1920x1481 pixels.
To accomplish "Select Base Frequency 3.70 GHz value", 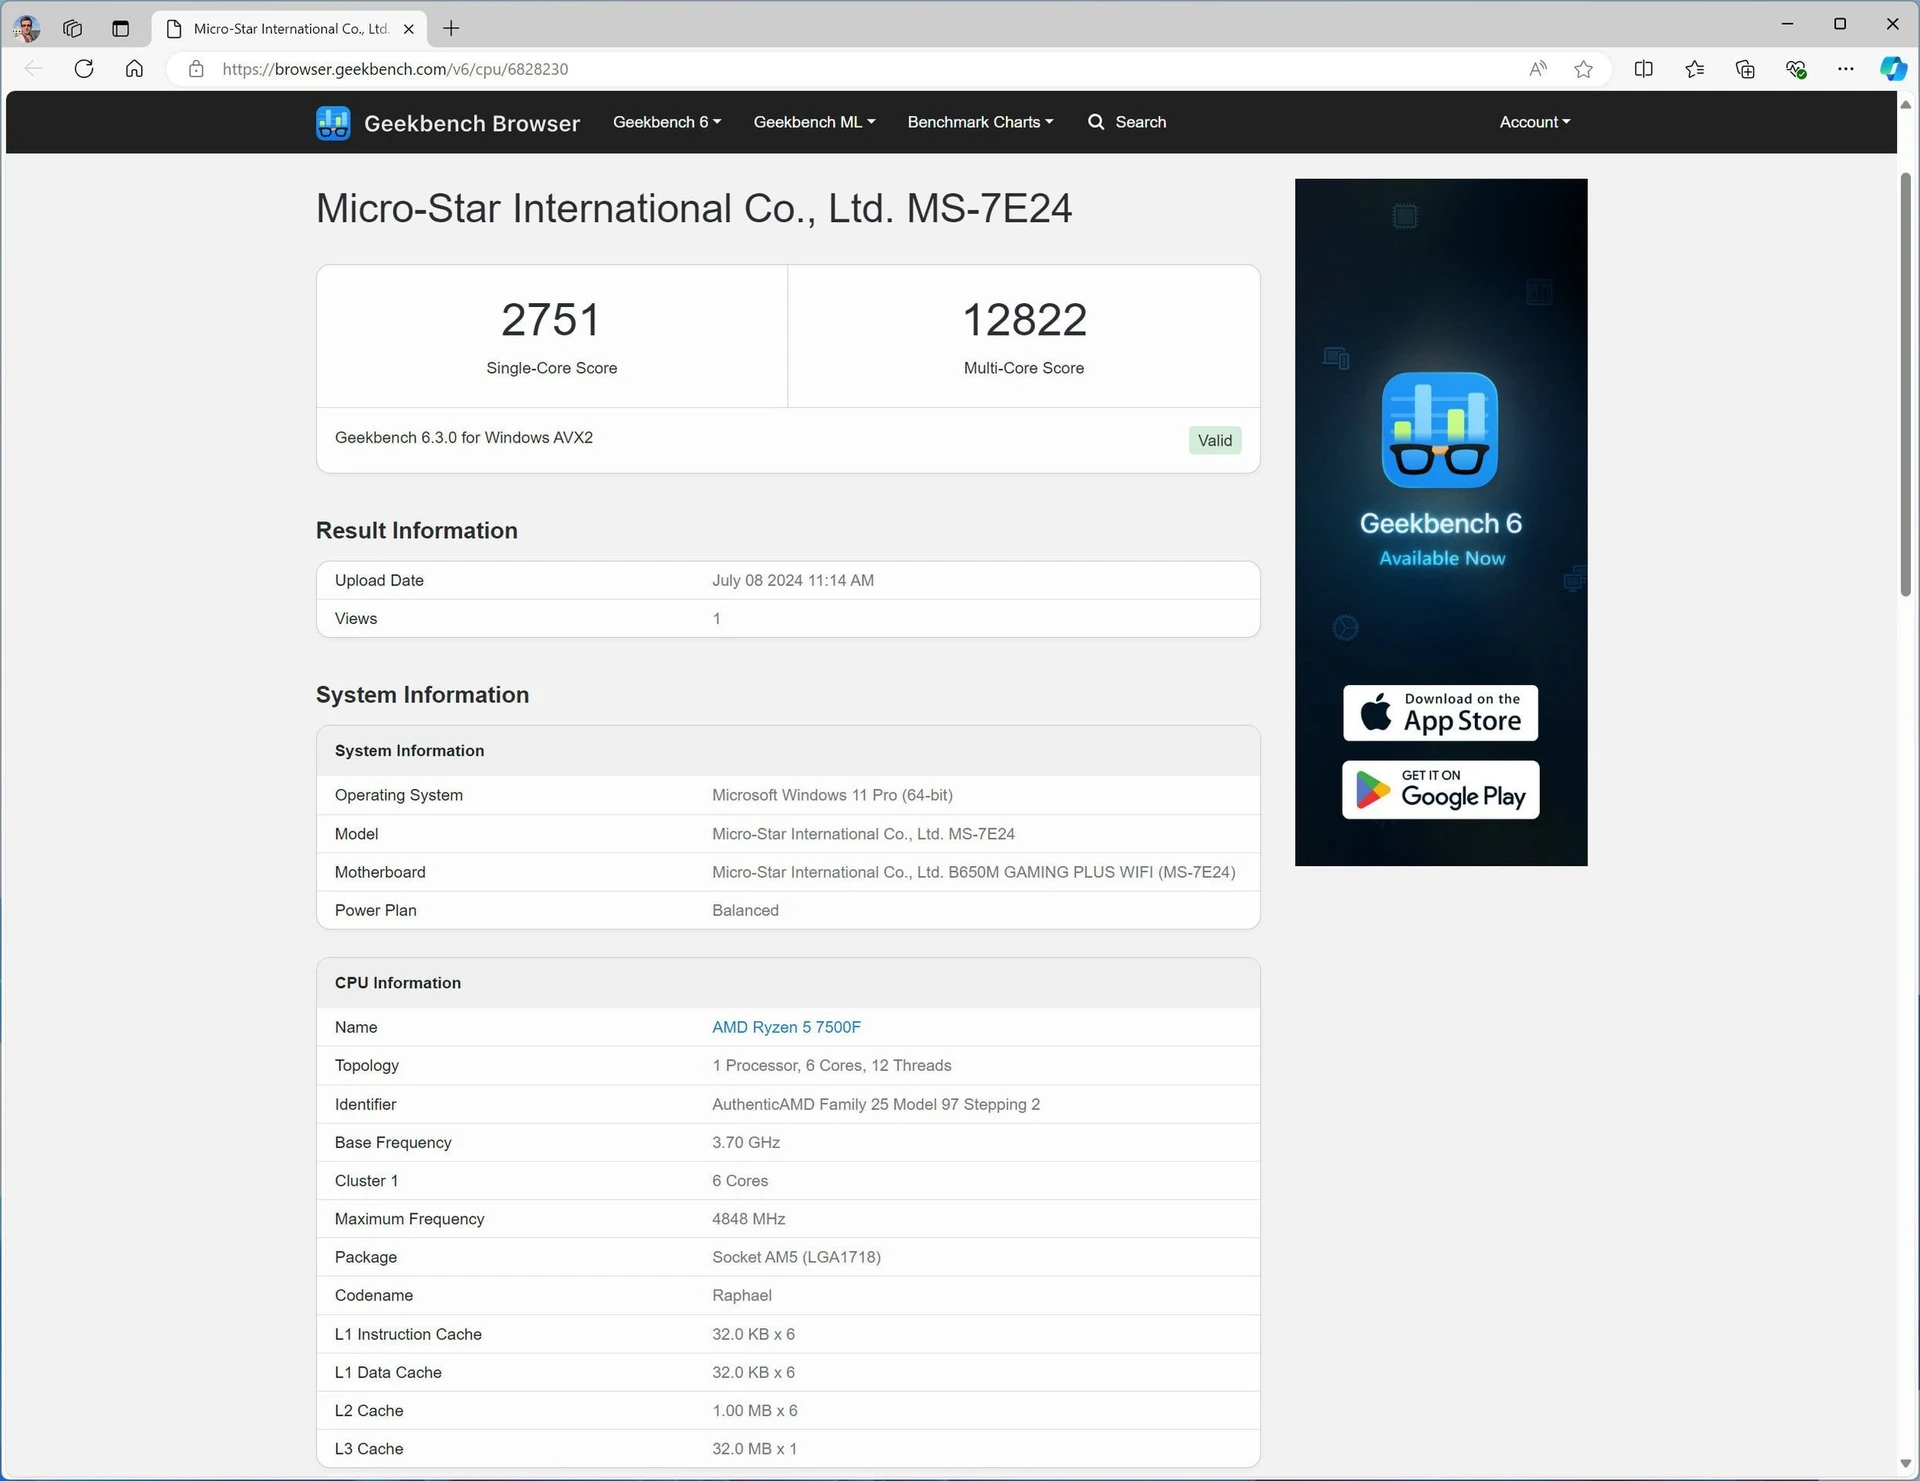I will tap(746, 1142).
